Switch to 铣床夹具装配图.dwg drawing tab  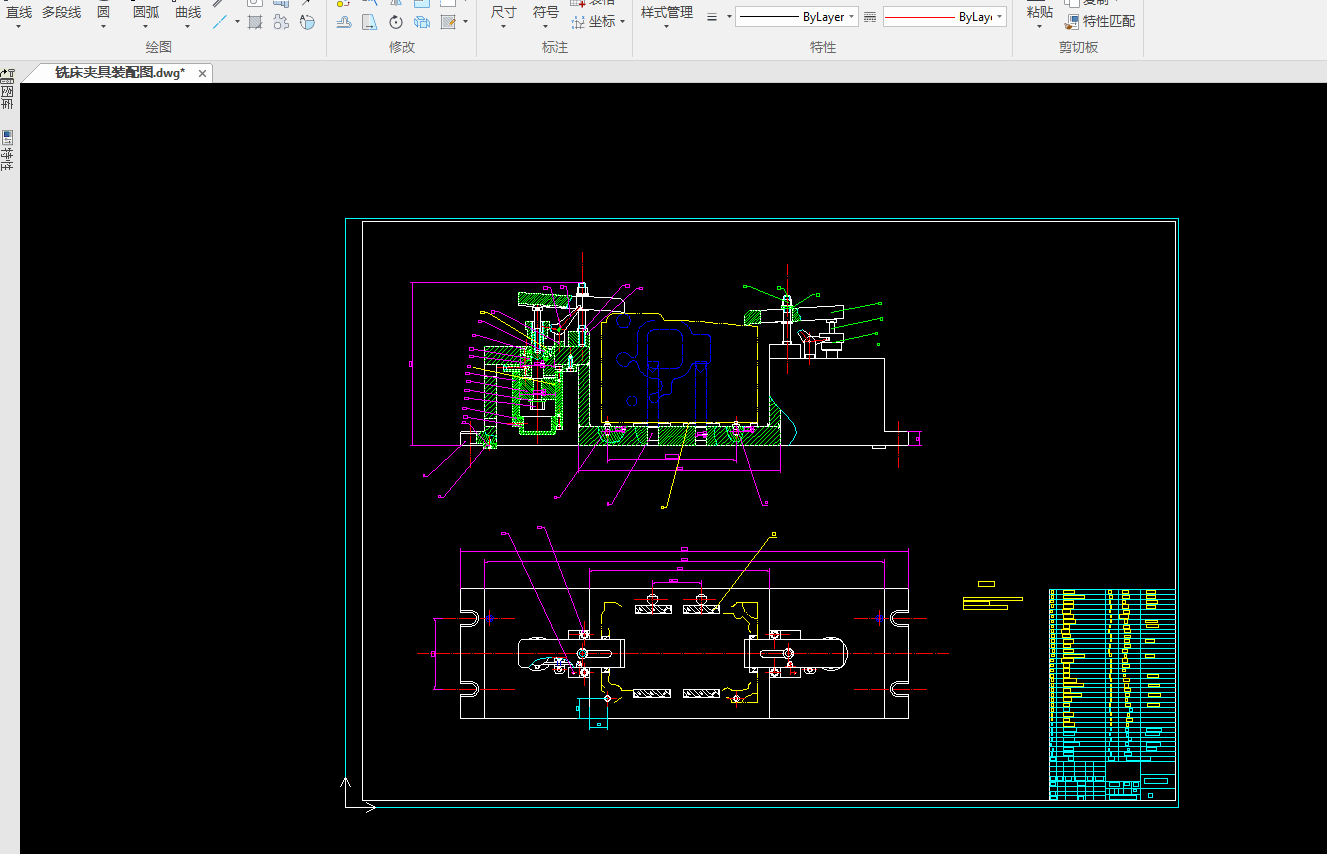[x=119, y=73]
